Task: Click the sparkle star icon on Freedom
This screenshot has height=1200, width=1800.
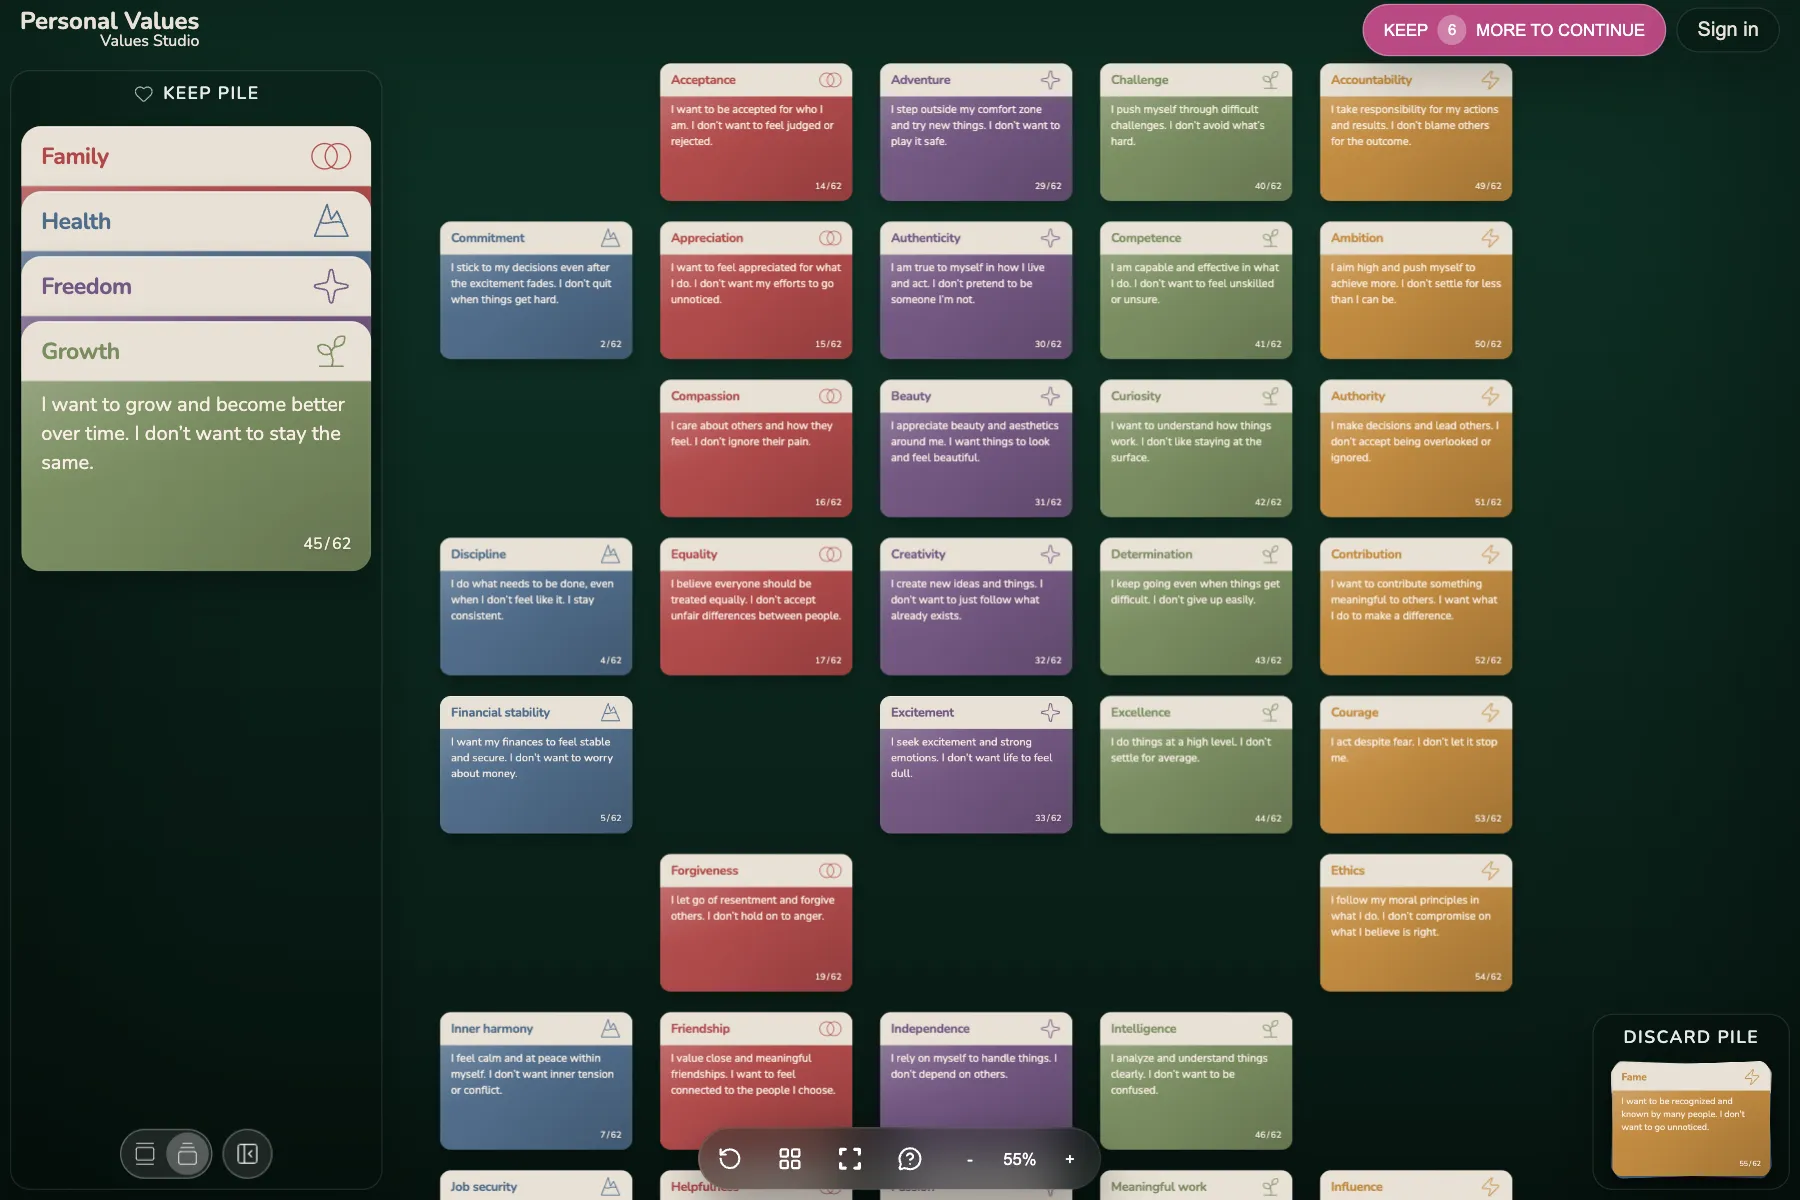Action: (331, 286)
